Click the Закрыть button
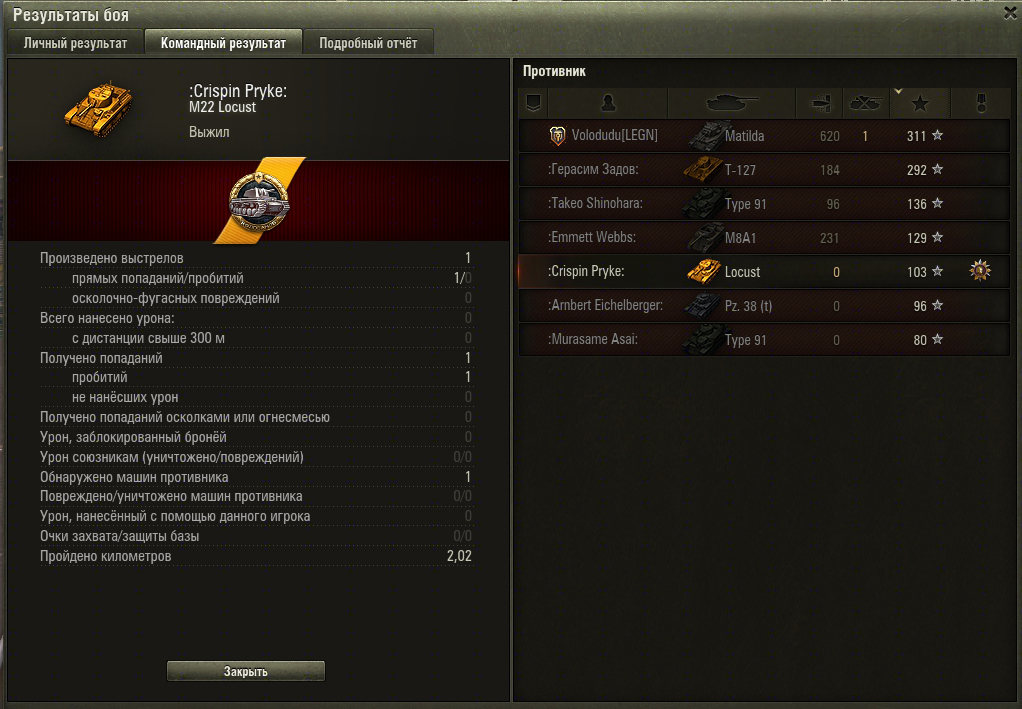 [246, 671]
